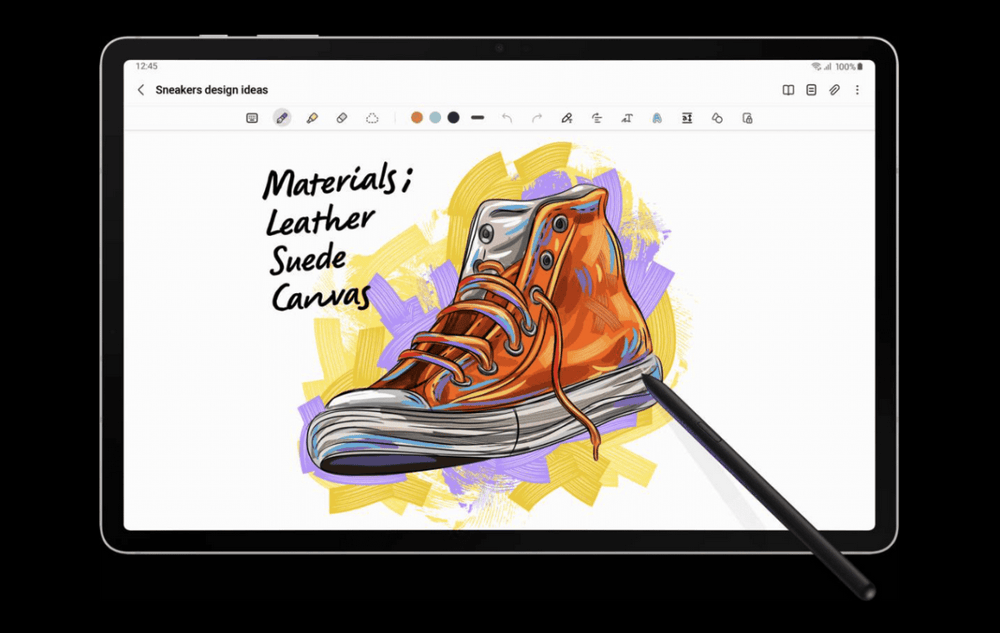Toggle the easy writing pad
Viewport: 1000px width, 633px height.
687,118
